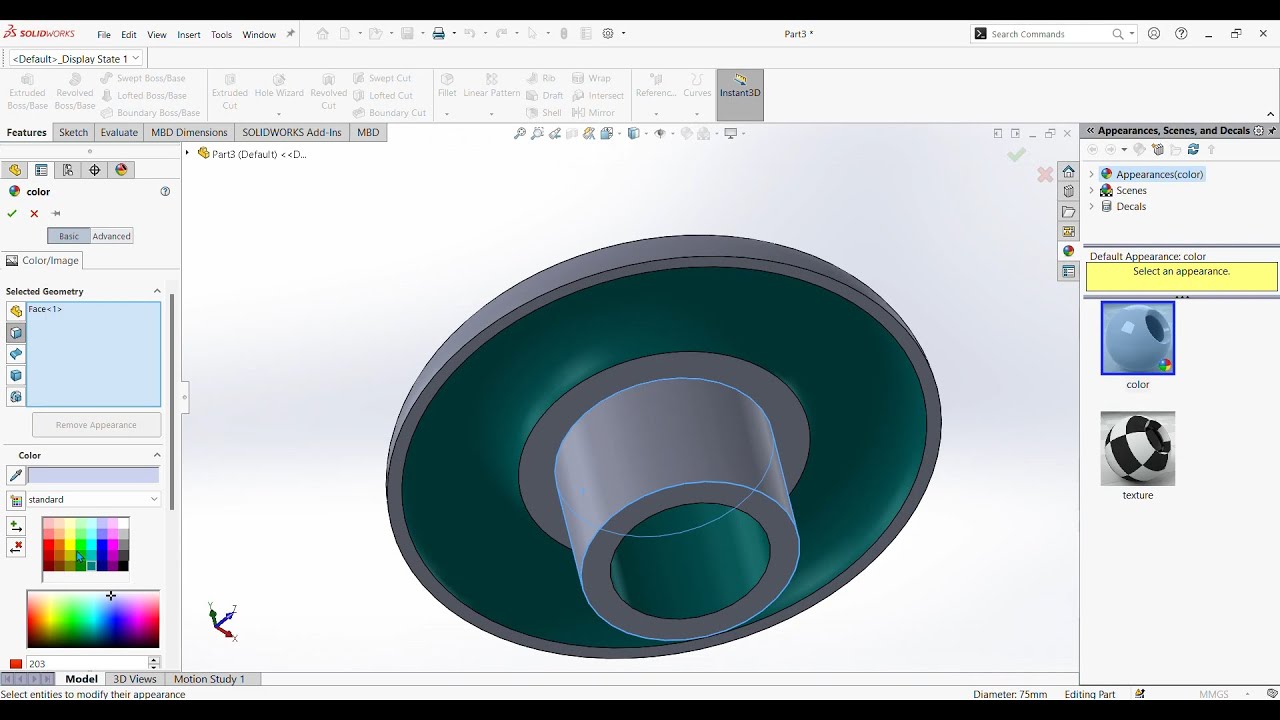The image size is (1280, 720).
Task: Collapse the Appearances task pane with chevrons
Action: (1090, 131)
